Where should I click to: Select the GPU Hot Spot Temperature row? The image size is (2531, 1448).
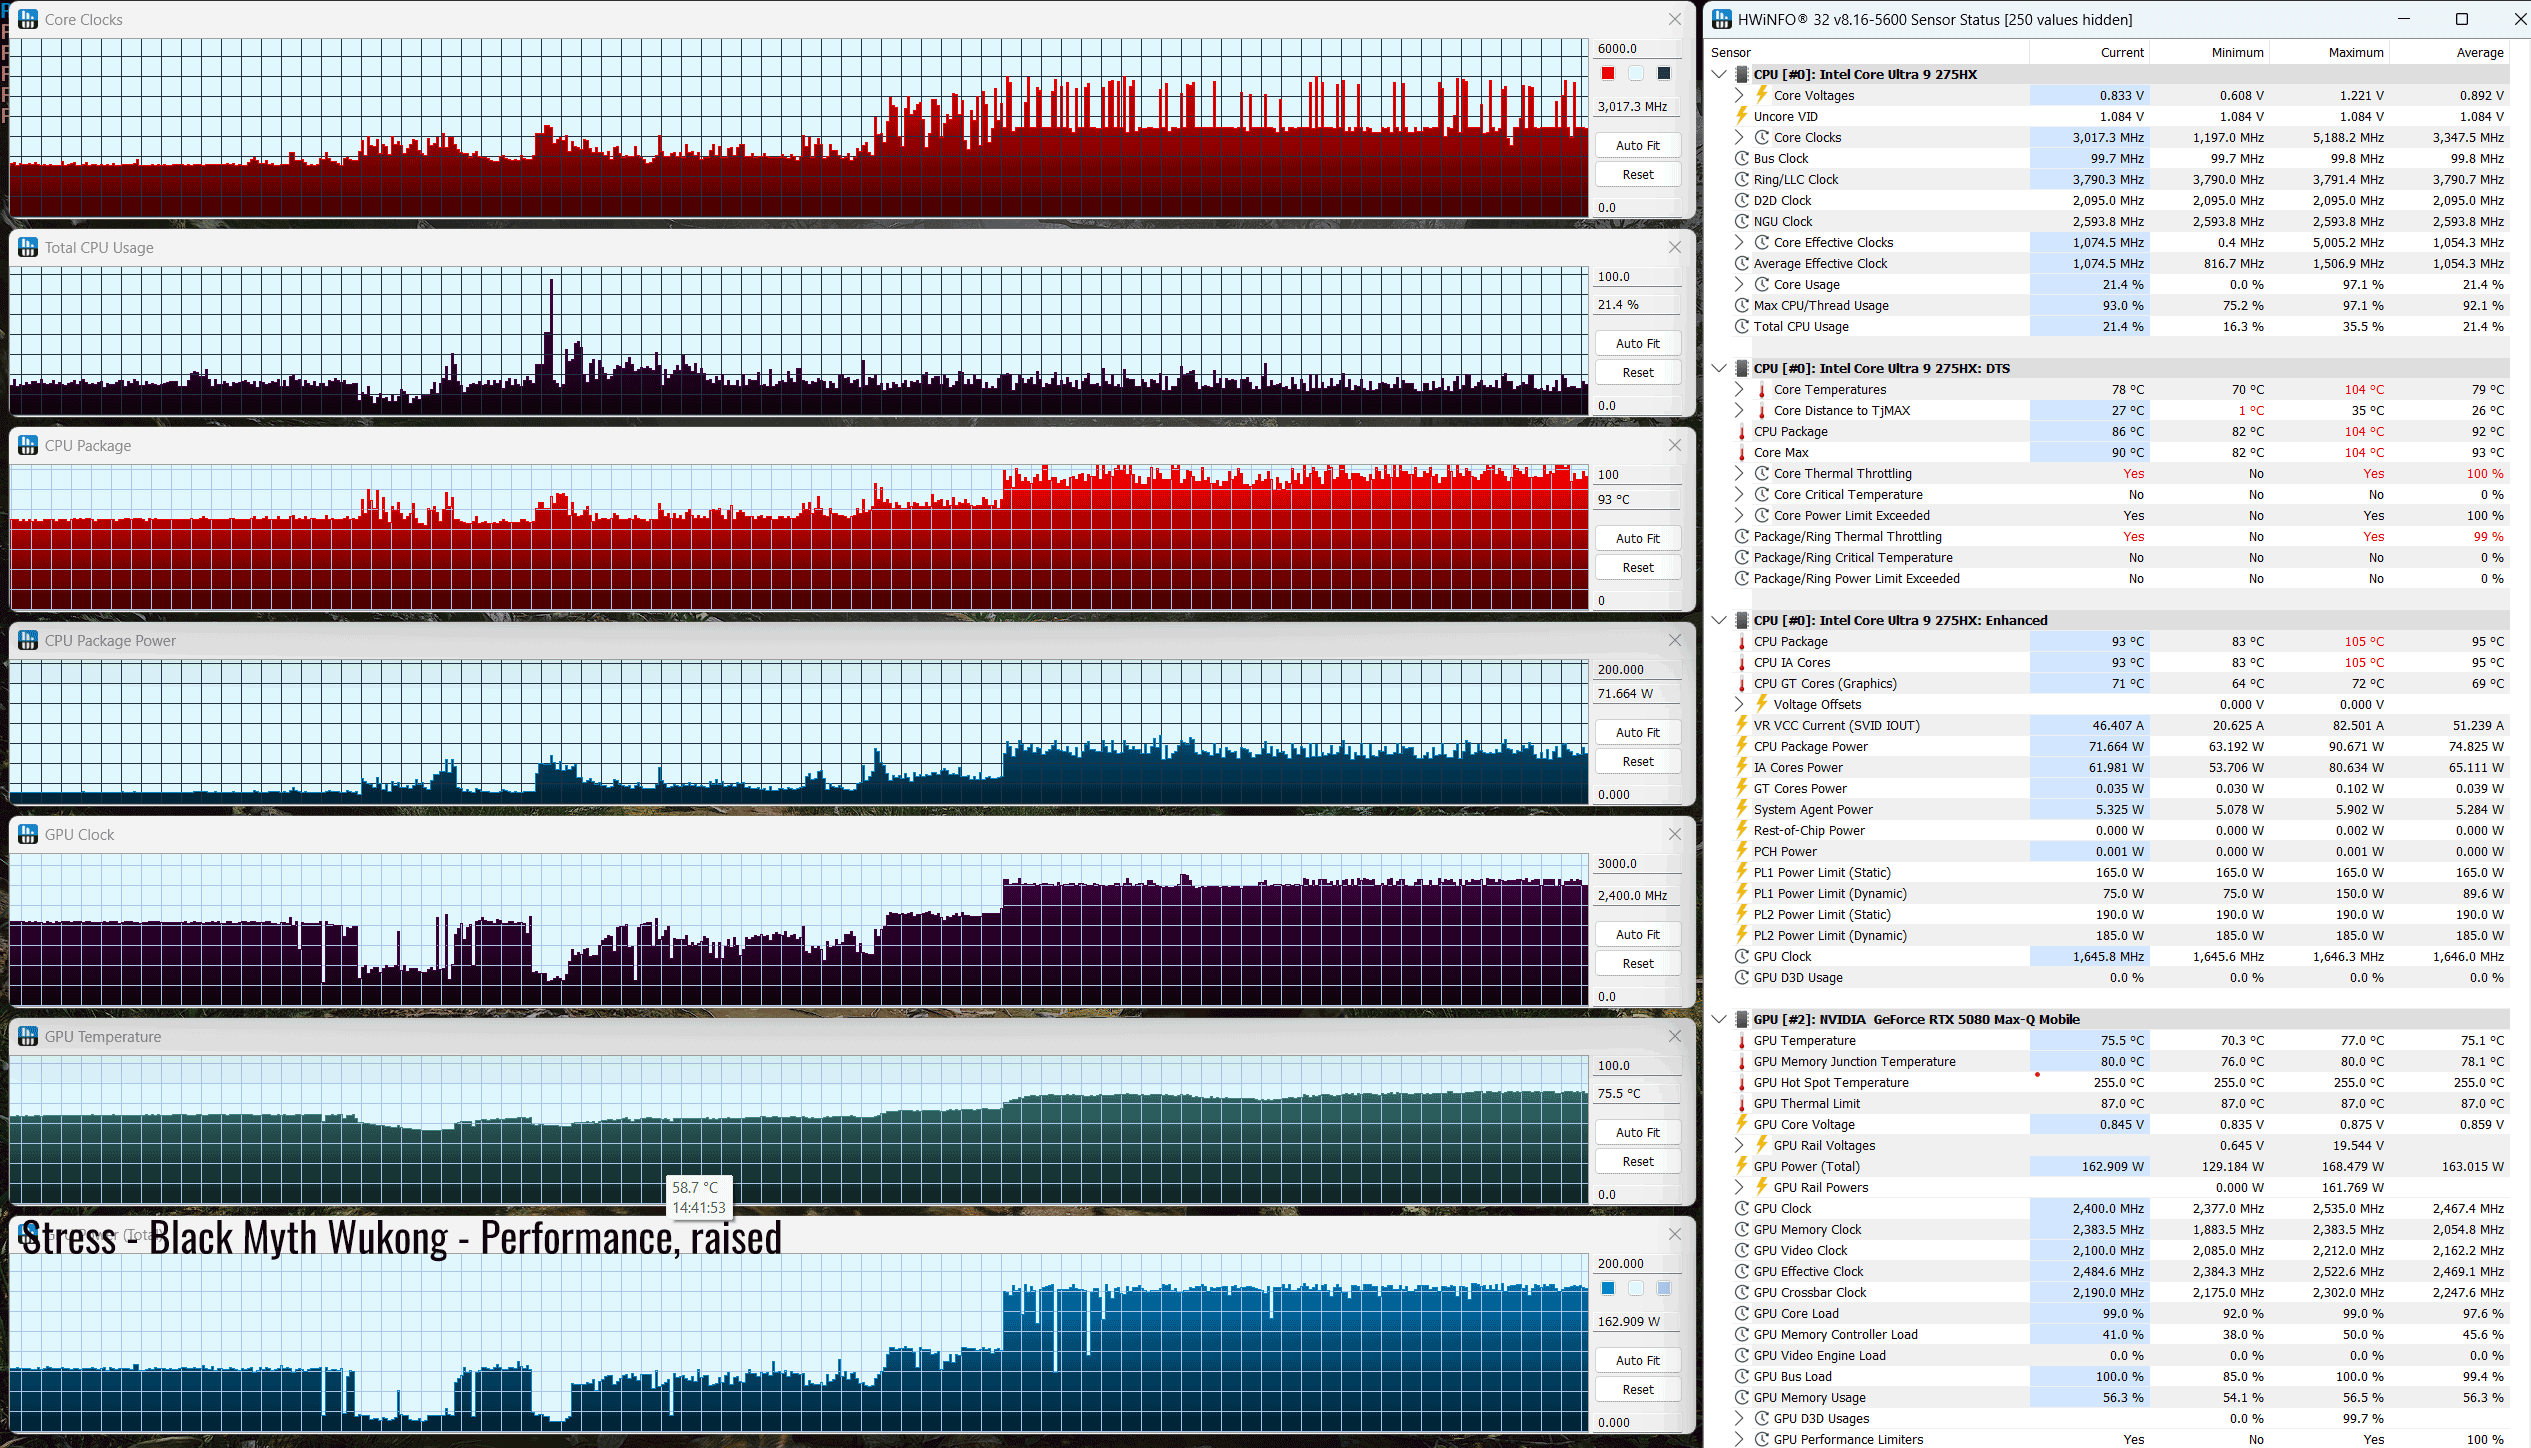[2109, 1082]
